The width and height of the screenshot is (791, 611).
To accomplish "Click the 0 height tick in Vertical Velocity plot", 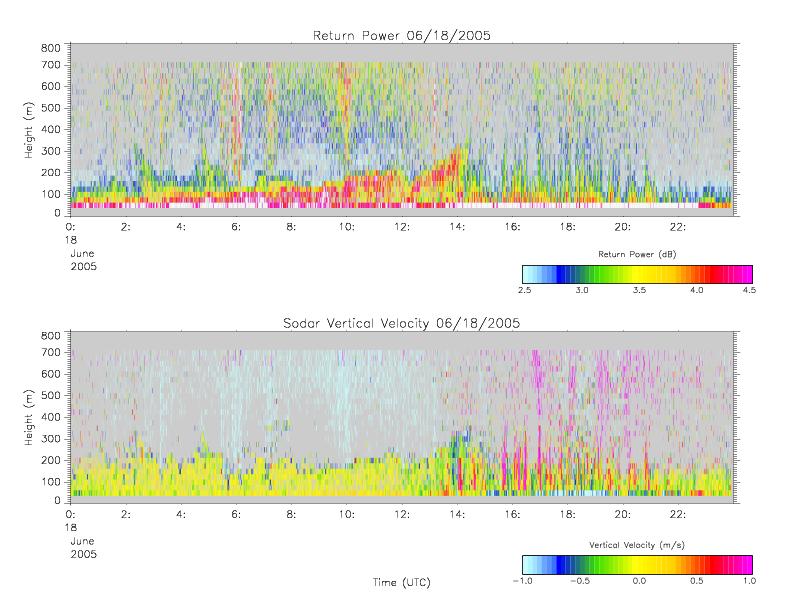I will click(57, 501).
